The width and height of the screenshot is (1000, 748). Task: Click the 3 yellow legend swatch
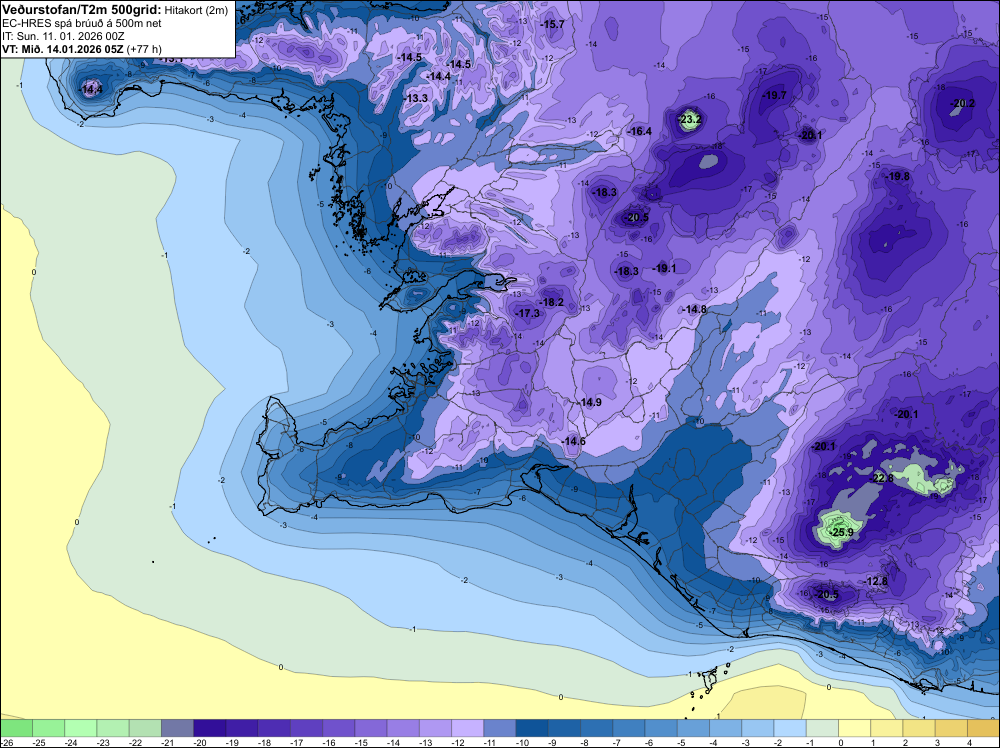pyautogui.click(x=952, y=728)
